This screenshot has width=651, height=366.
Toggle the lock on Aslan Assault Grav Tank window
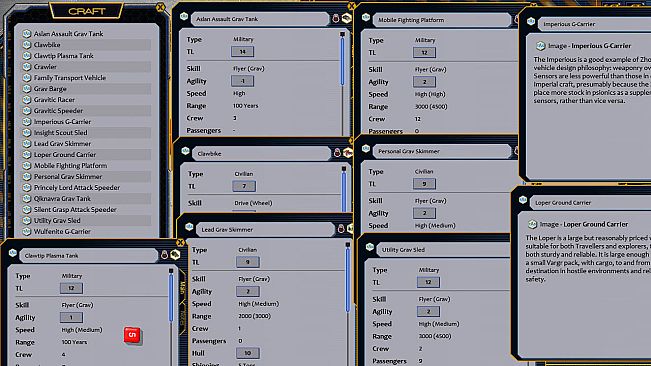tap(336, 18)
